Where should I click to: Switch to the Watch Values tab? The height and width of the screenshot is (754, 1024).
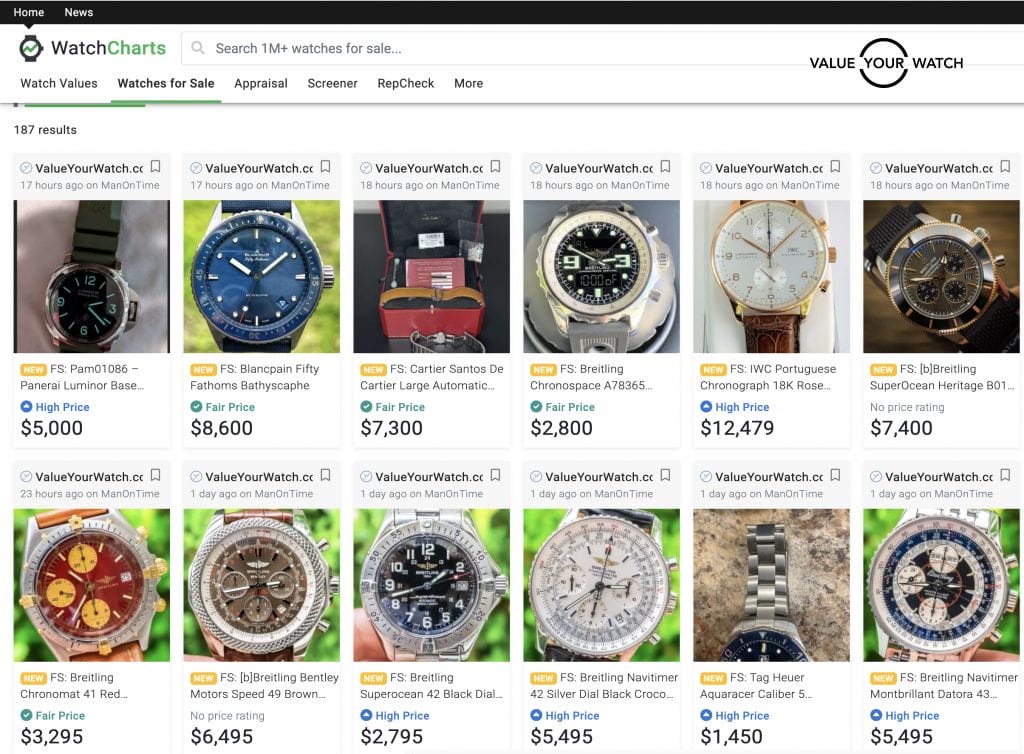pyautogui.click(x=59, y=83)
